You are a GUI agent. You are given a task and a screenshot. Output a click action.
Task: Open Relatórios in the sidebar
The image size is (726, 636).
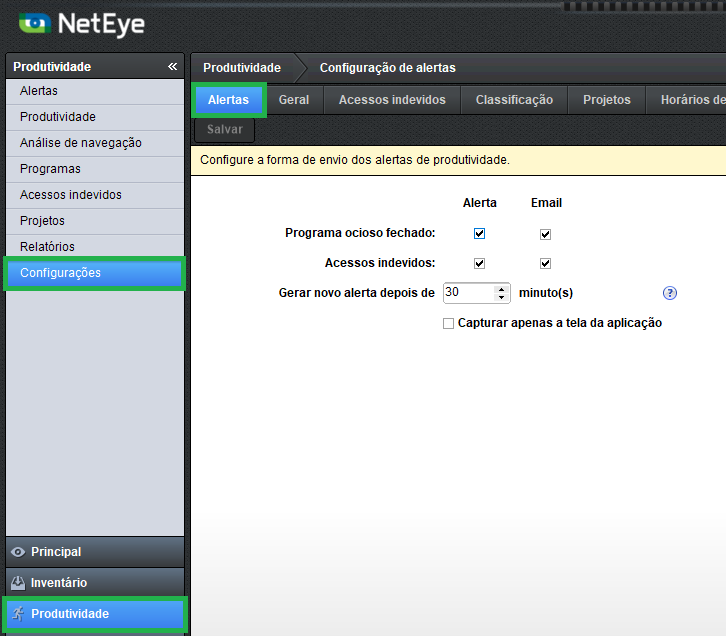(47, 247)
